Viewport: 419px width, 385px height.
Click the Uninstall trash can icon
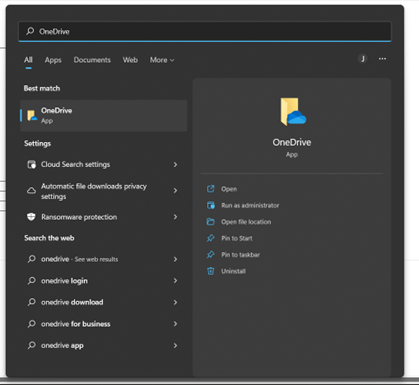point(211,271)
